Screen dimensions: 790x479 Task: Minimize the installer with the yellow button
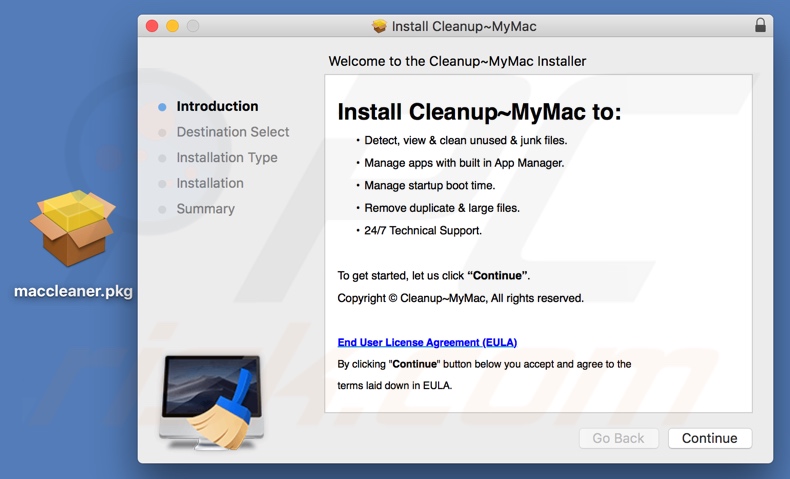(x=172, y=26)
